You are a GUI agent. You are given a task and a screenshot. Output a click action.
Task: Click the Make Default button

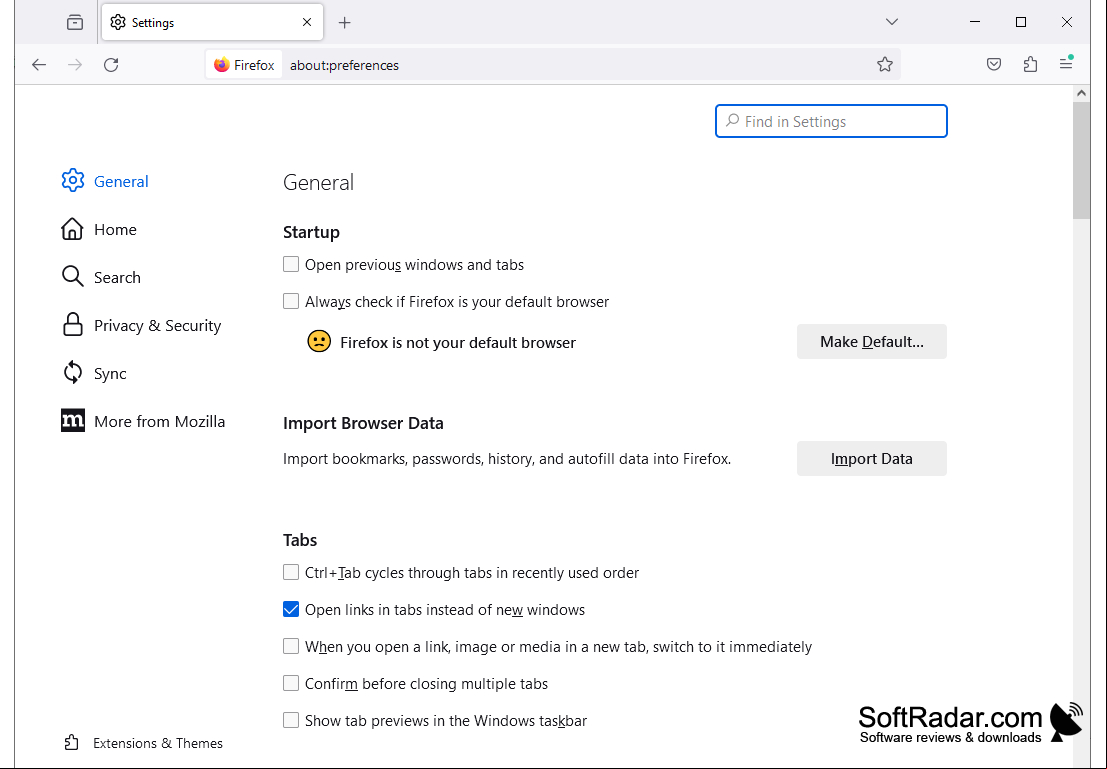click(872, 342)
